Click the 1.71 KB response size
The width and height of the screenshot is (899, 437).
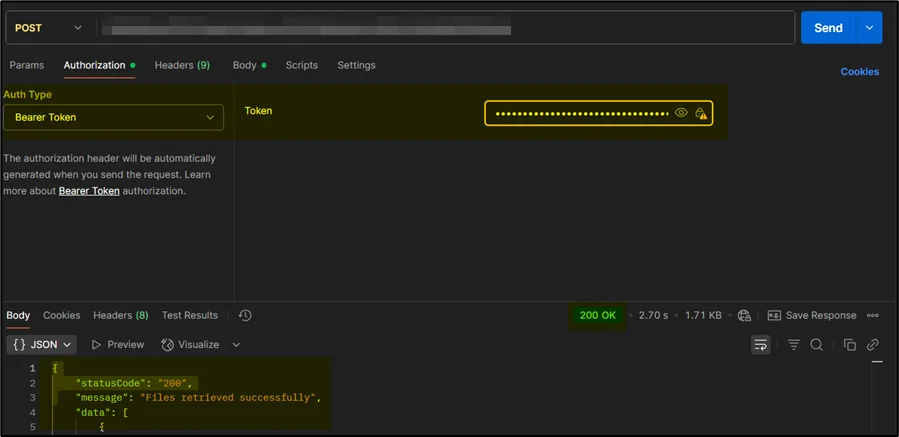[703, 315]
